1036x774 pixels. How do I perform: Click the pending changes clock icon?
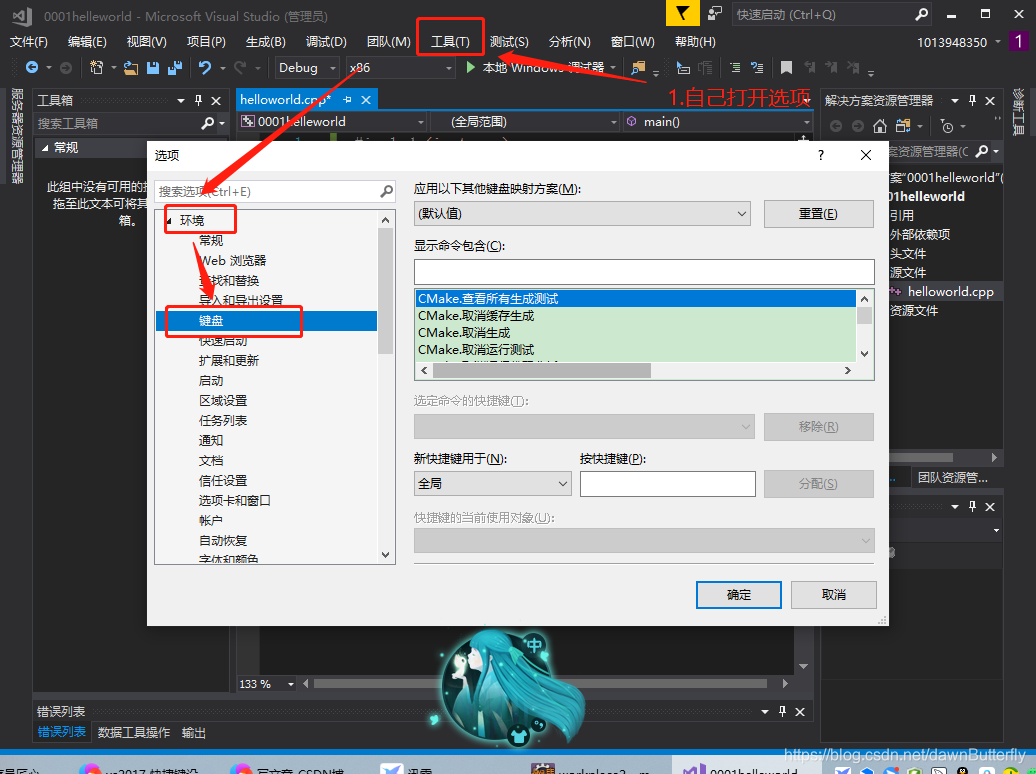pyautogui.click(x=947, y=126)
